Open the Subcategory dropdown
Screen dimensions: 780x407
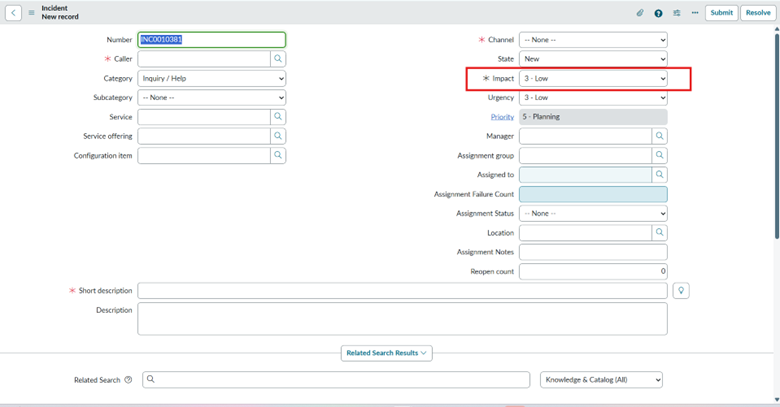coord(212,98)
